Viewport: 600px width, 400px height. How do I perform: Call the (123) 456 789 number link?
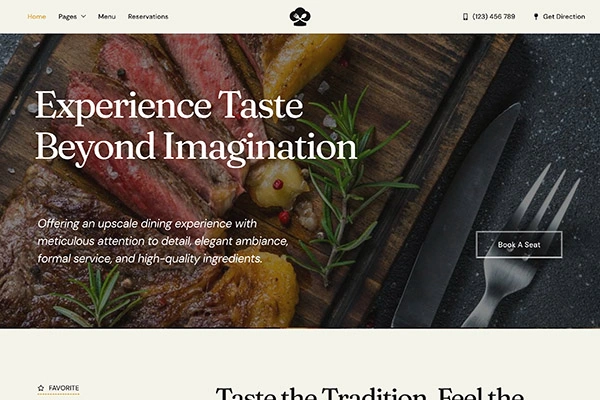click(x=494, y=16)
